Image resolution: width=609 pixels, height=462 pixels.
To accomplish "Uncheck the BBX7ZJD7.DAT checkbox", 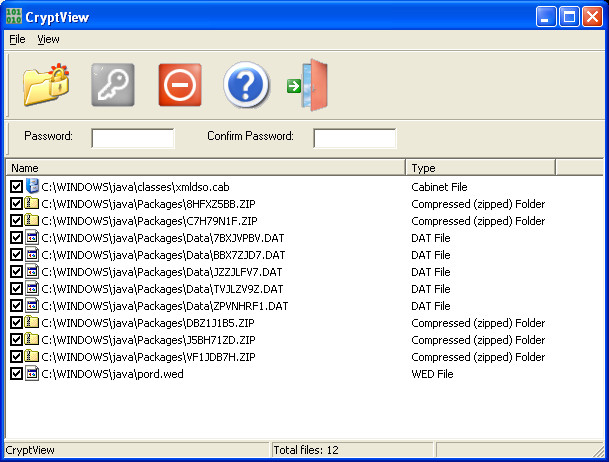I will tap(16, 255).
